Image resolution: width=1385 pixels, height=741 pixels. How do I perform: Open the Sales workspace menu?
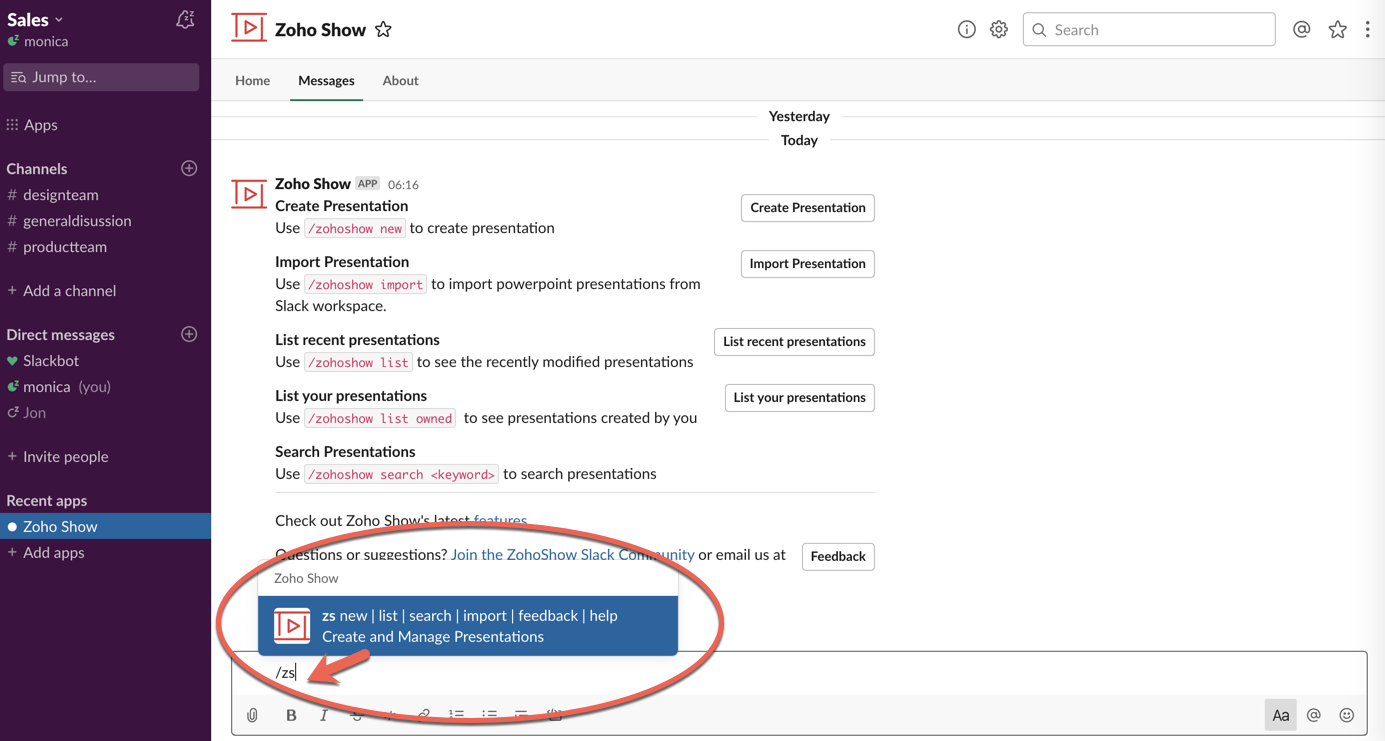35,19
